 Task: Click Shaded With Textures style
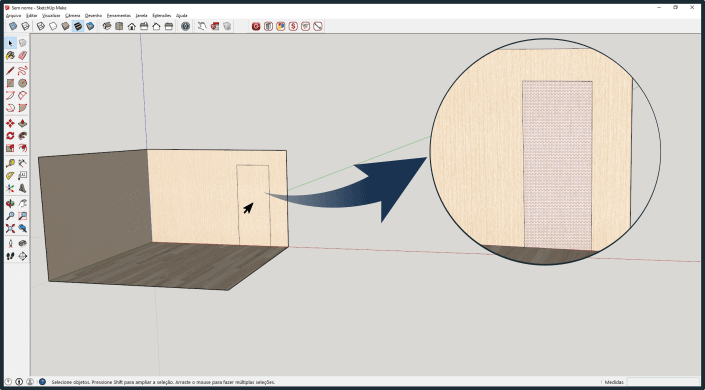(x=78, y=27)
